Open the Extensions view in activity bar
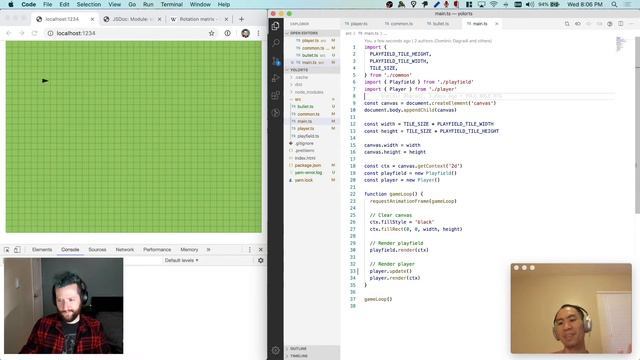Screen dimensions: 640x360 point(276,96)
